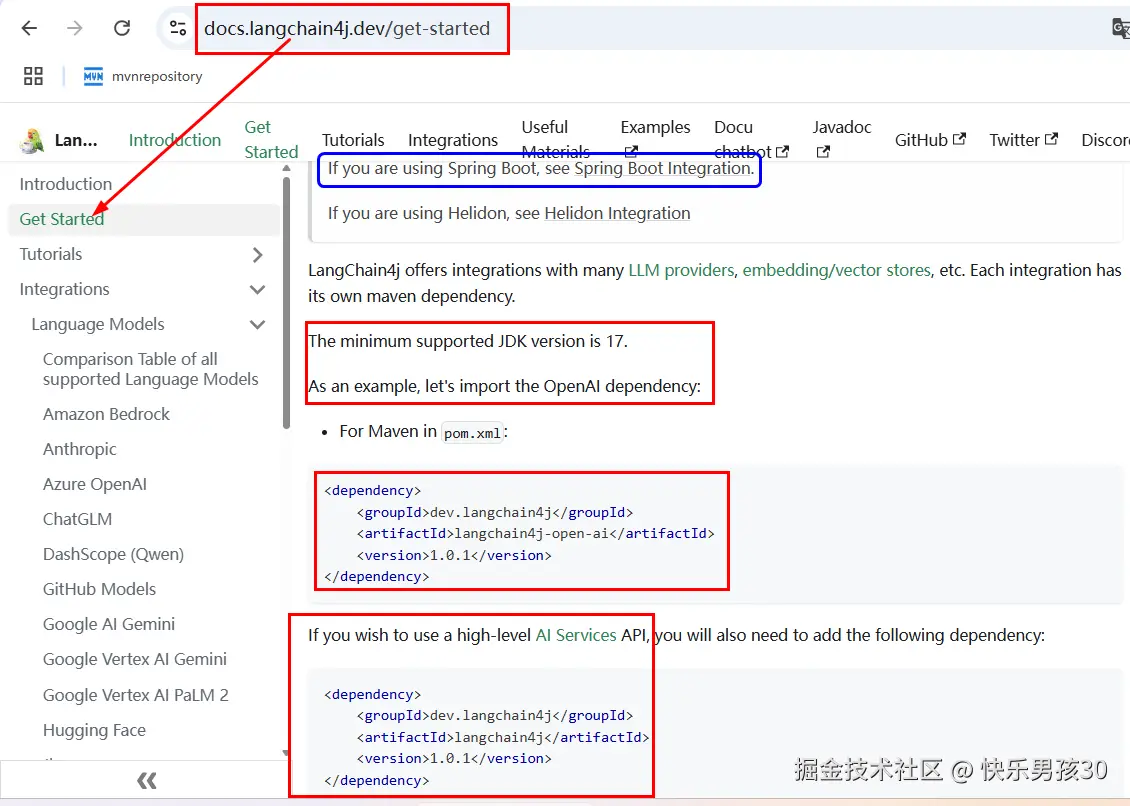Open the AI Services link
1130x806 pixels.
(576, 635)
